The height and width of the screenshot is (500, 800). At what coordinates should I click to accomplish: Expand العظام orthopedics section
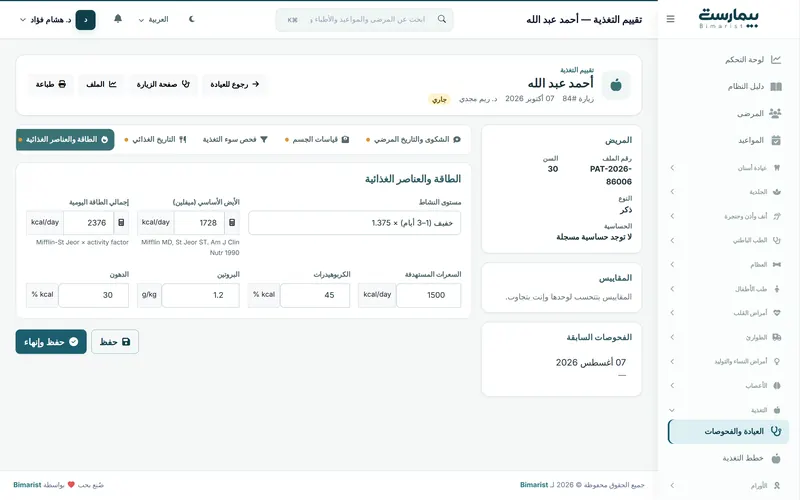pos(728,264)
